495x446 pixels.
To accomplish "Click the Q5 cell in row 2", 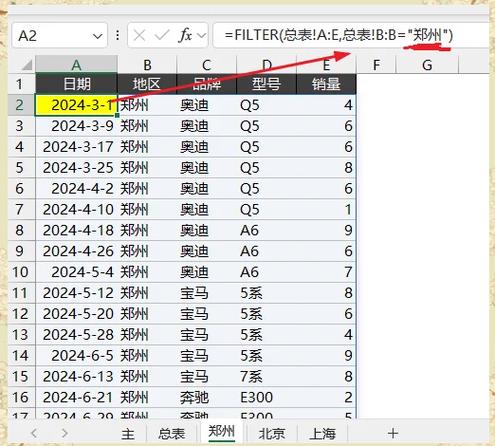I will click(266, 105).
